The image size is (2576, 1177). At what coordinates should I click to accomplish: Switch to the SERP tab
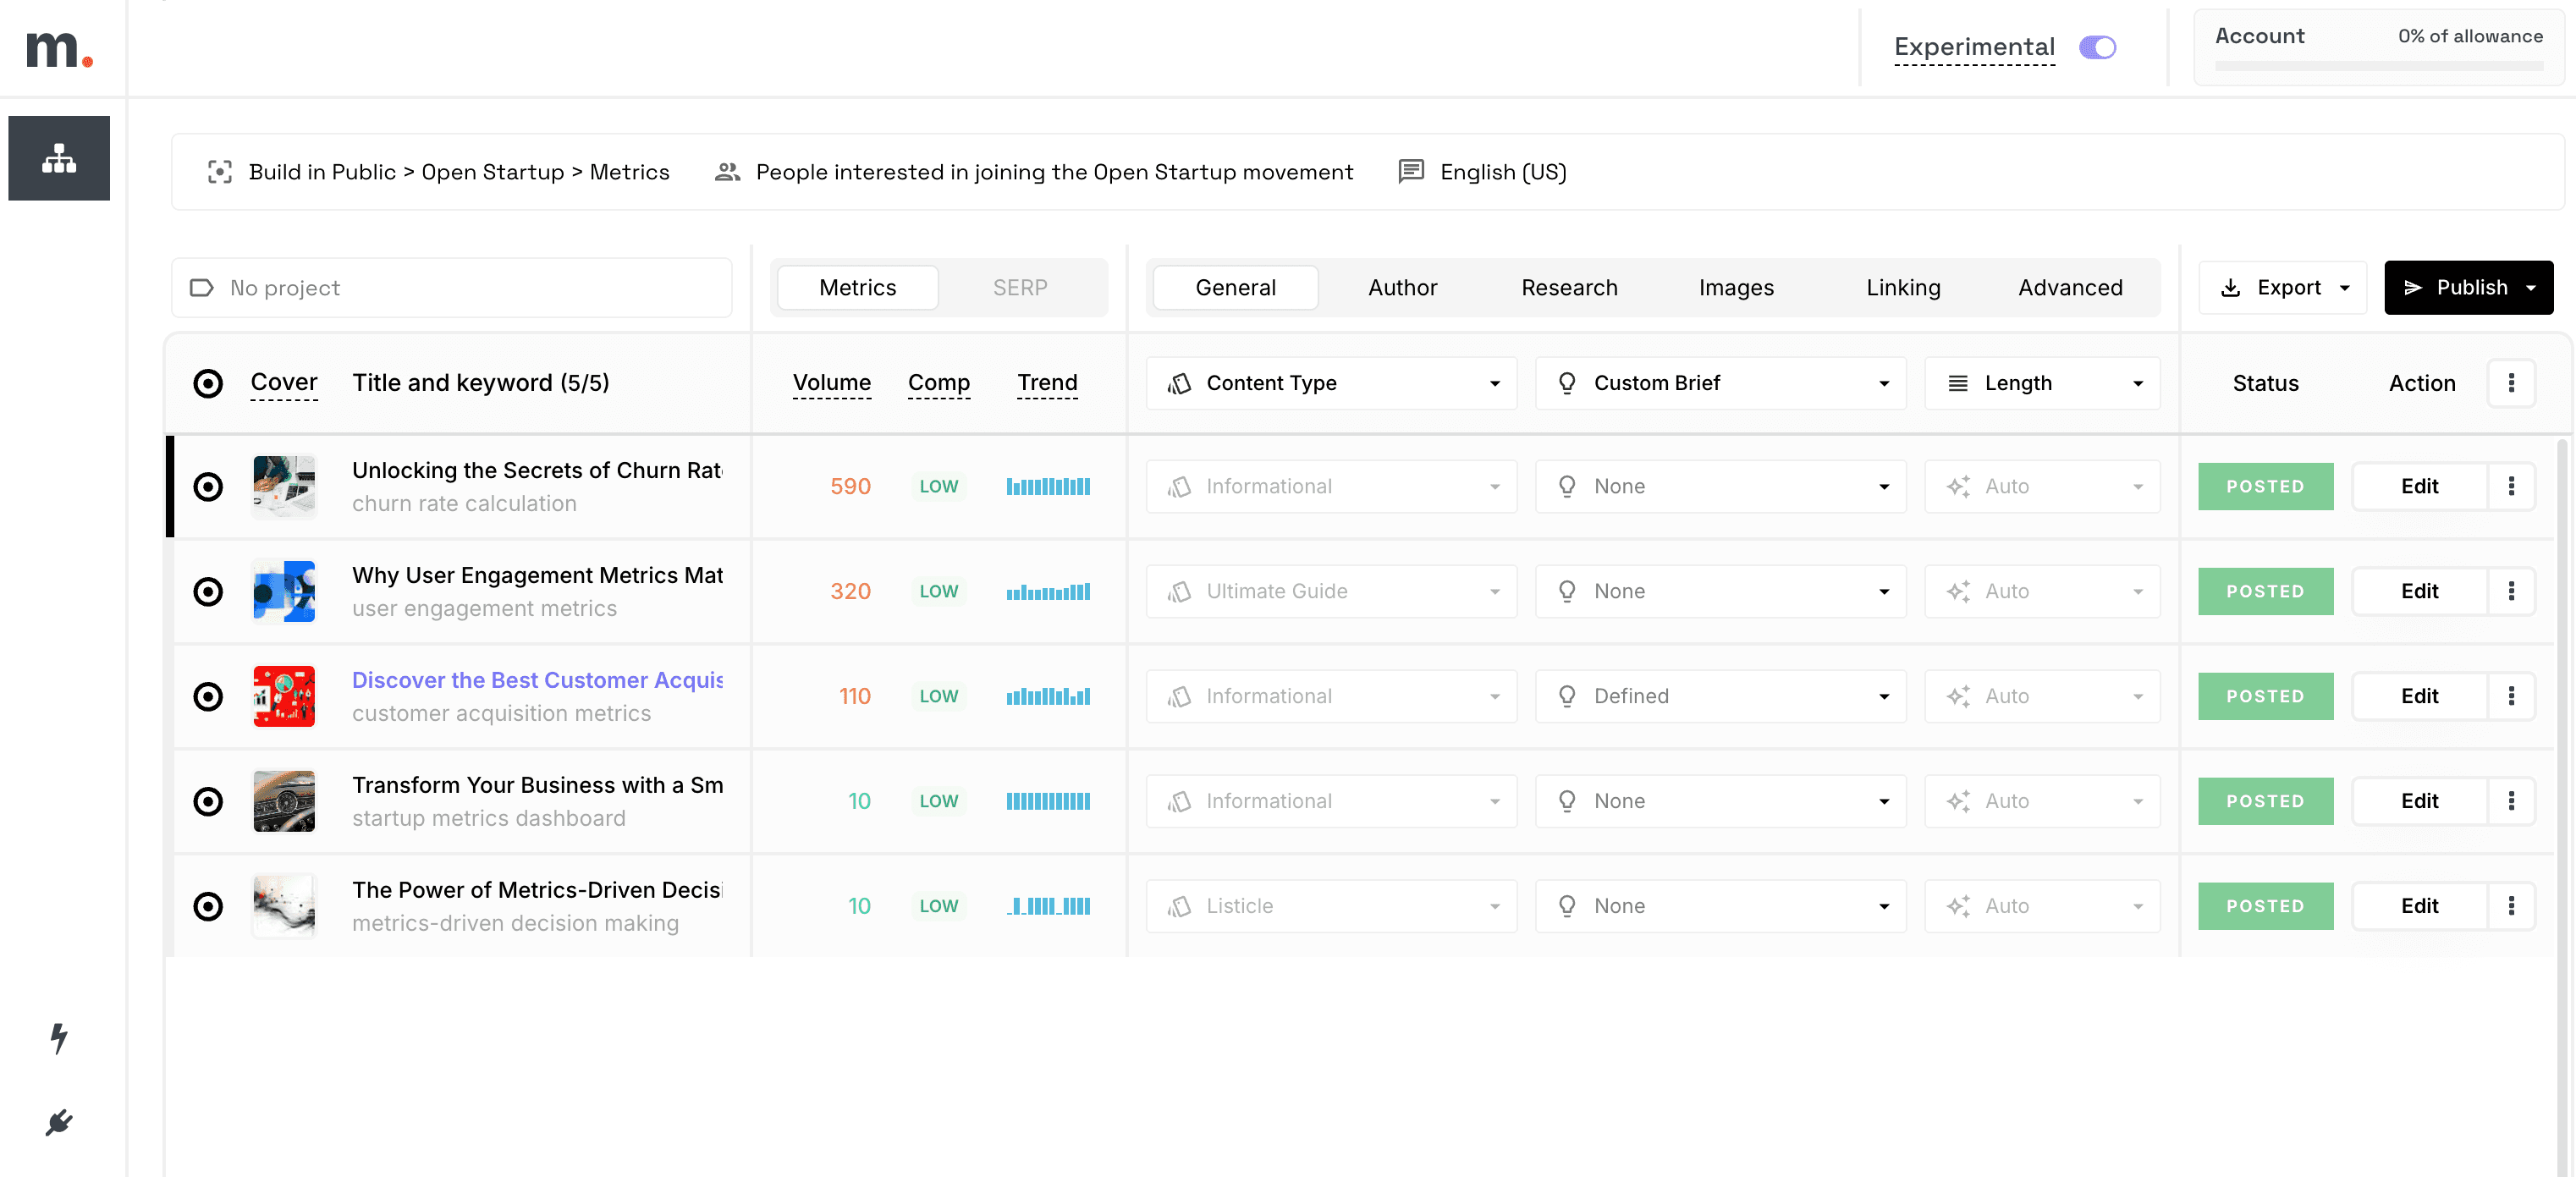[1019, 288]
